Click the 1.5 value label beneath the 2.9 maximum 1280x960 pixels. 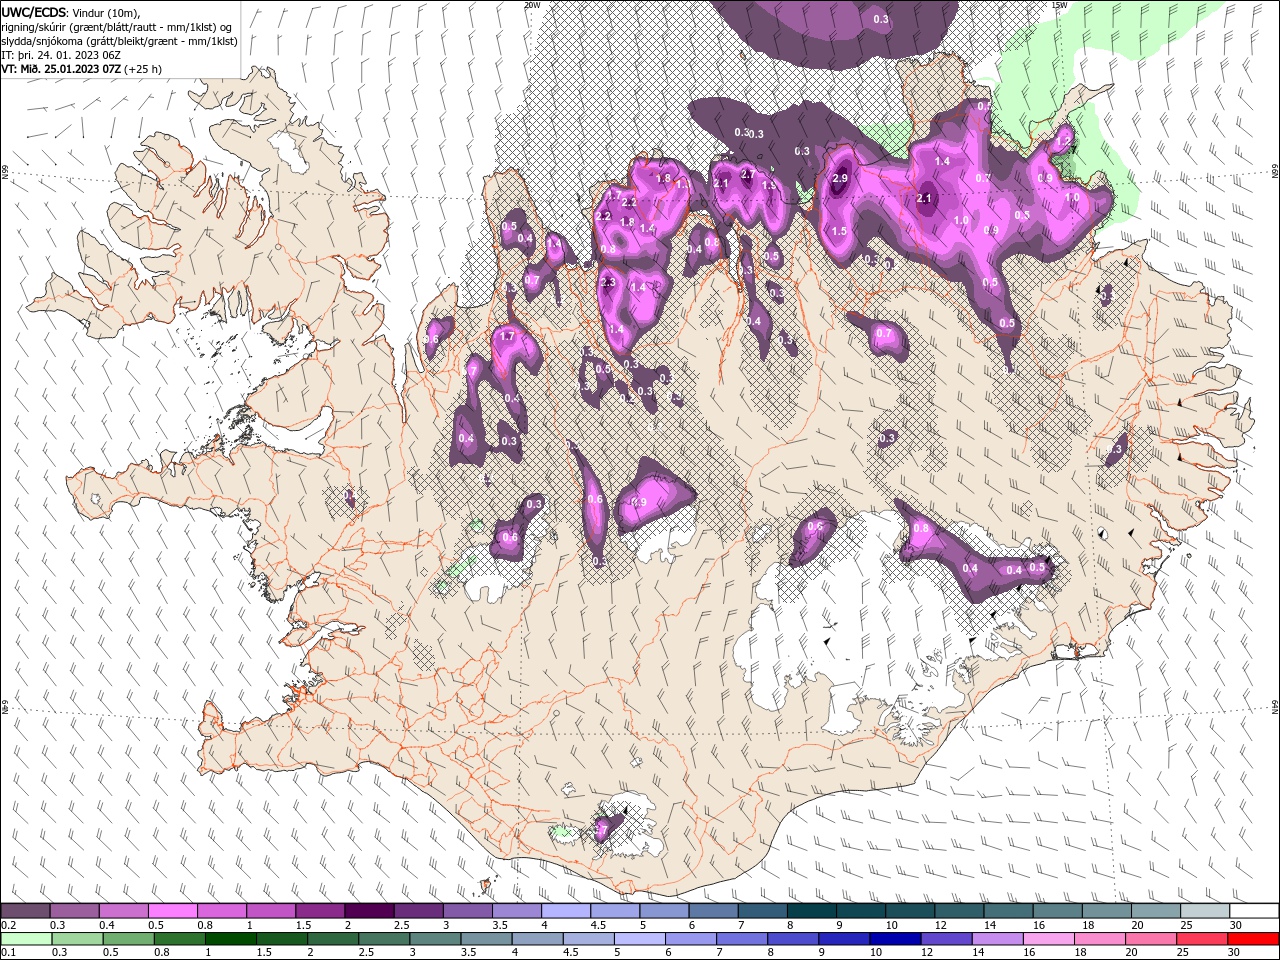coord(839,231)
